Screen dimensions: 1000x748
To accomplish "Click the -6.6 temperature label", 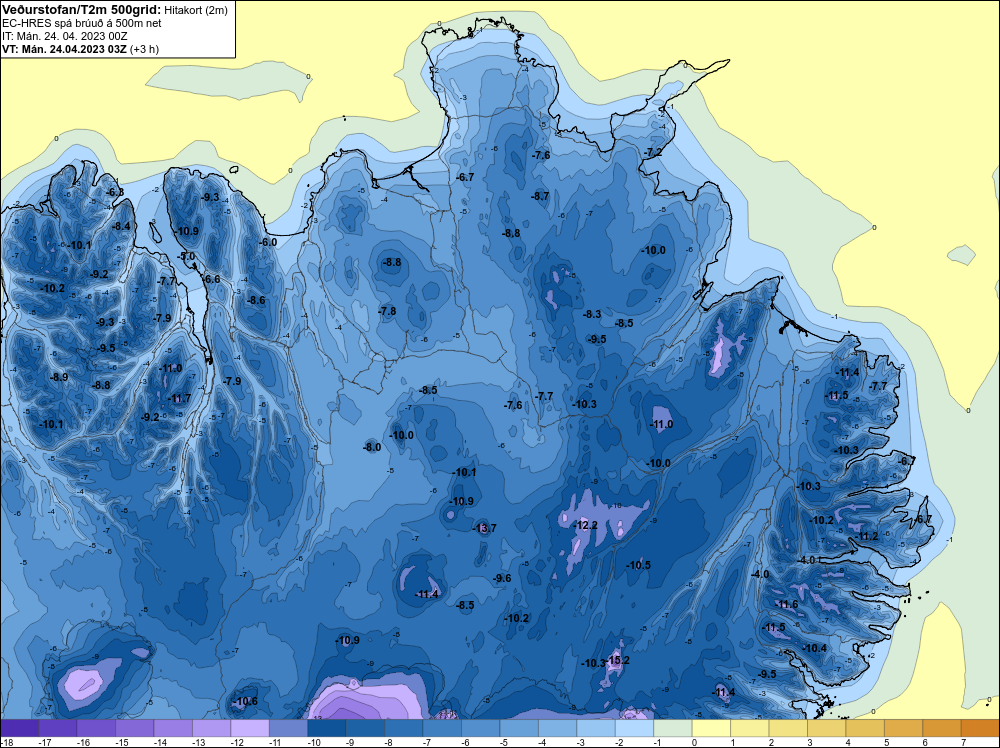I will [x=212, y=279].
